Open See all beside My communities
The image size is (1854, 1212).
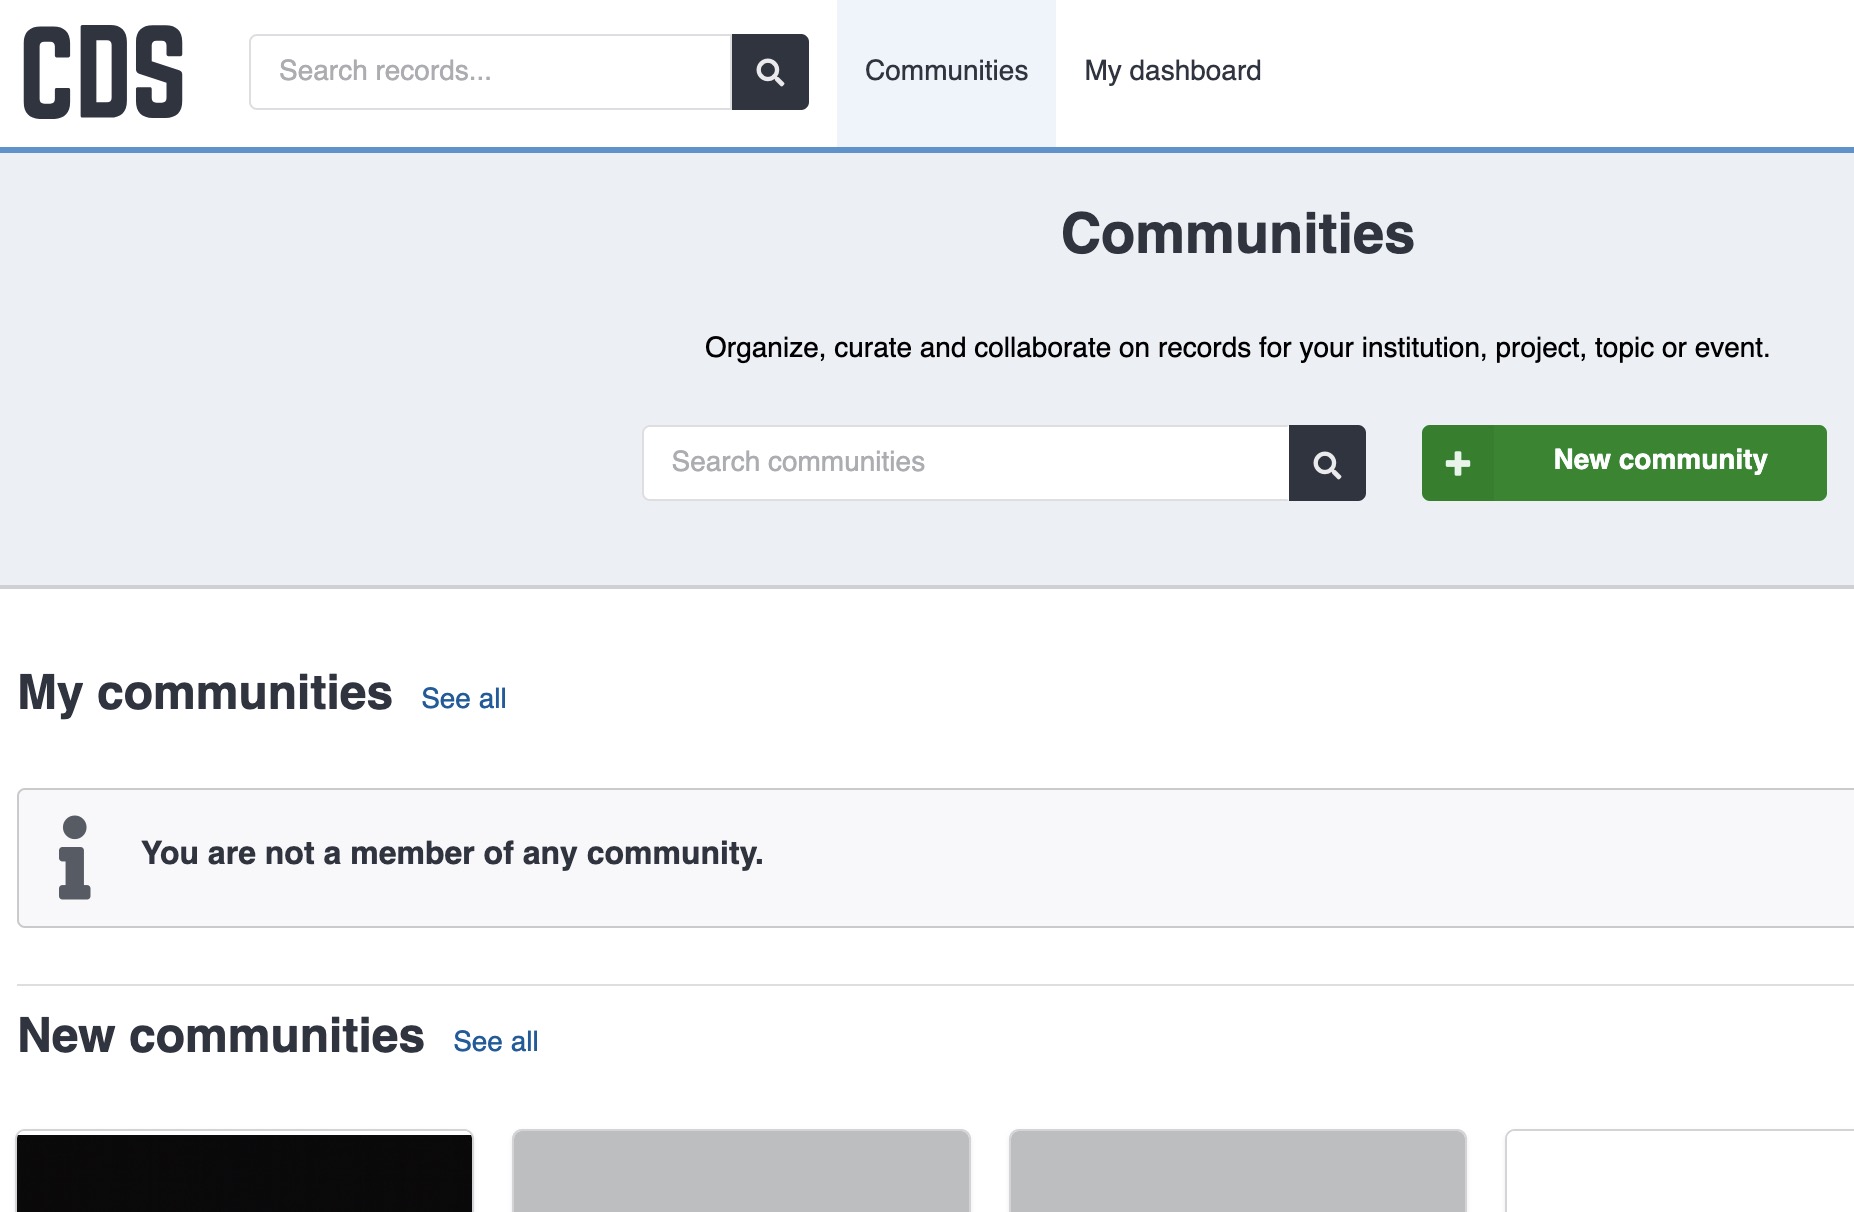[x=463, y=699]
